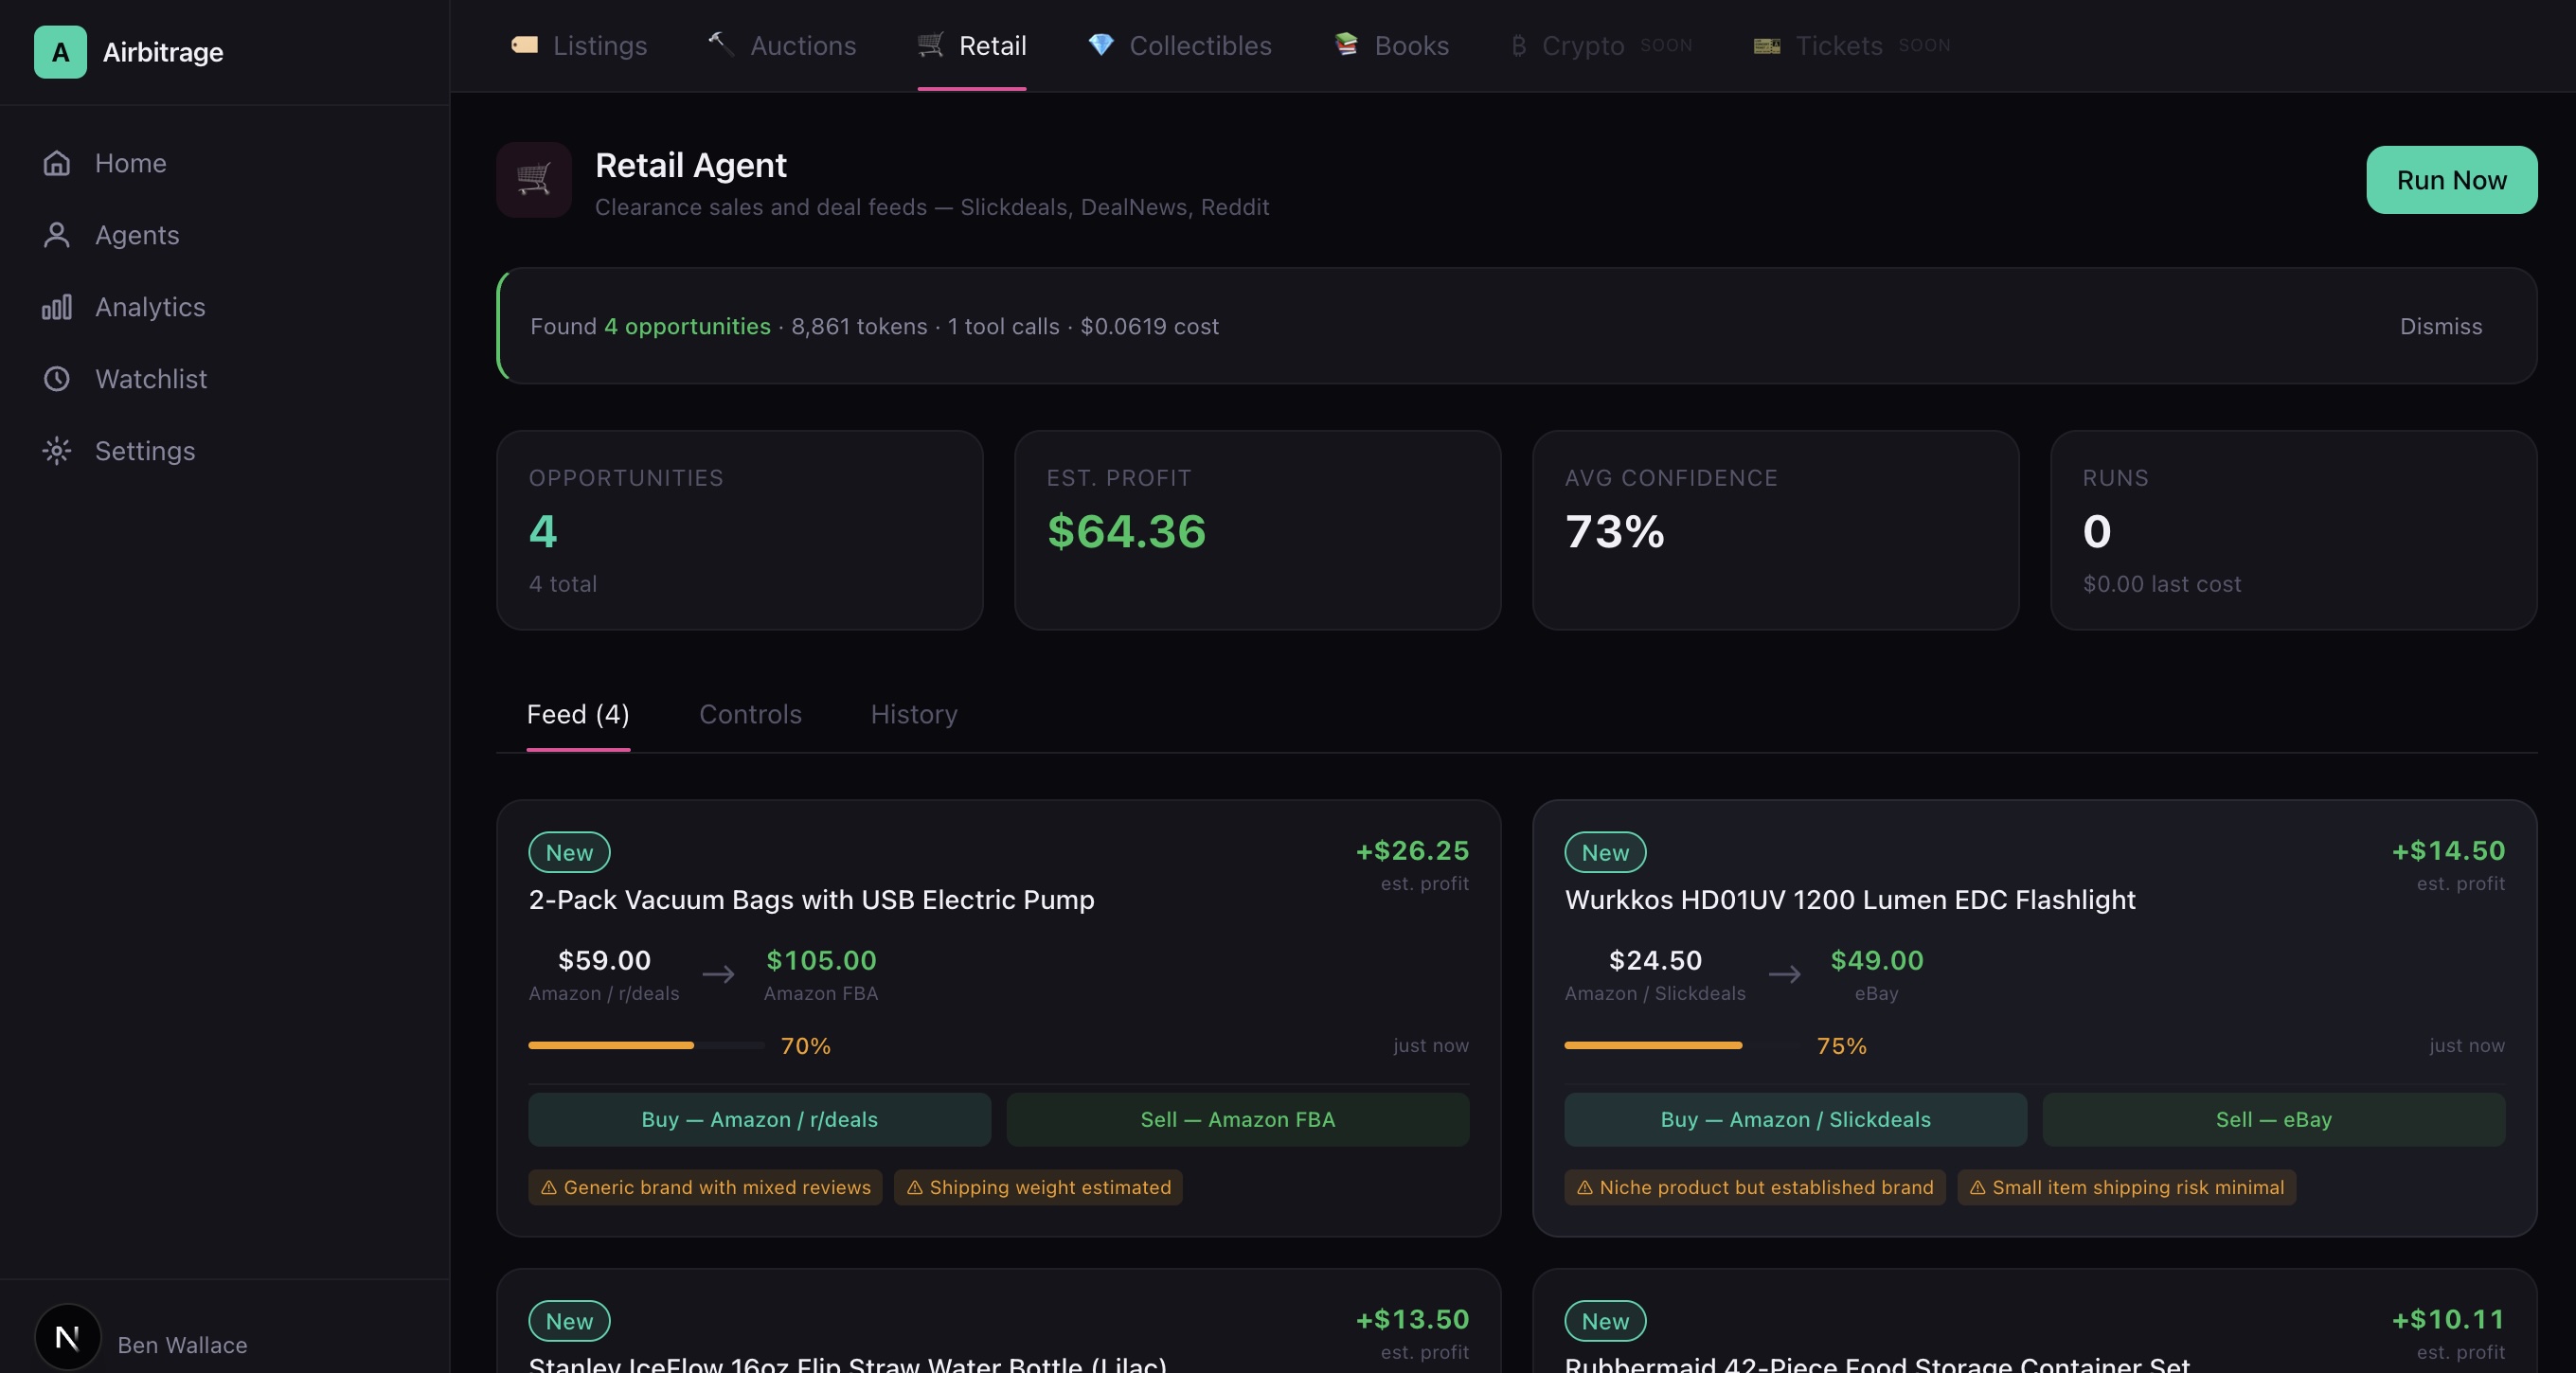This screenshot has height=1373, width=2576.
Task: Click the Books section icon
Action: (x=1345, y=46)
